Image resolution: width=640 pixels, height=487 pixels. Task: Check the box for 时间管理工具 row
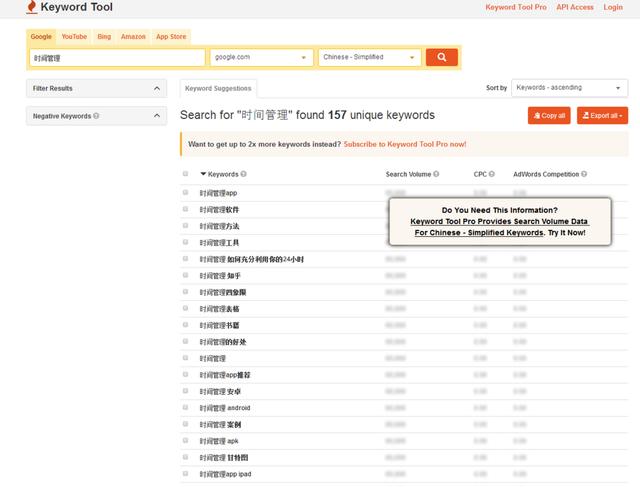185,242
